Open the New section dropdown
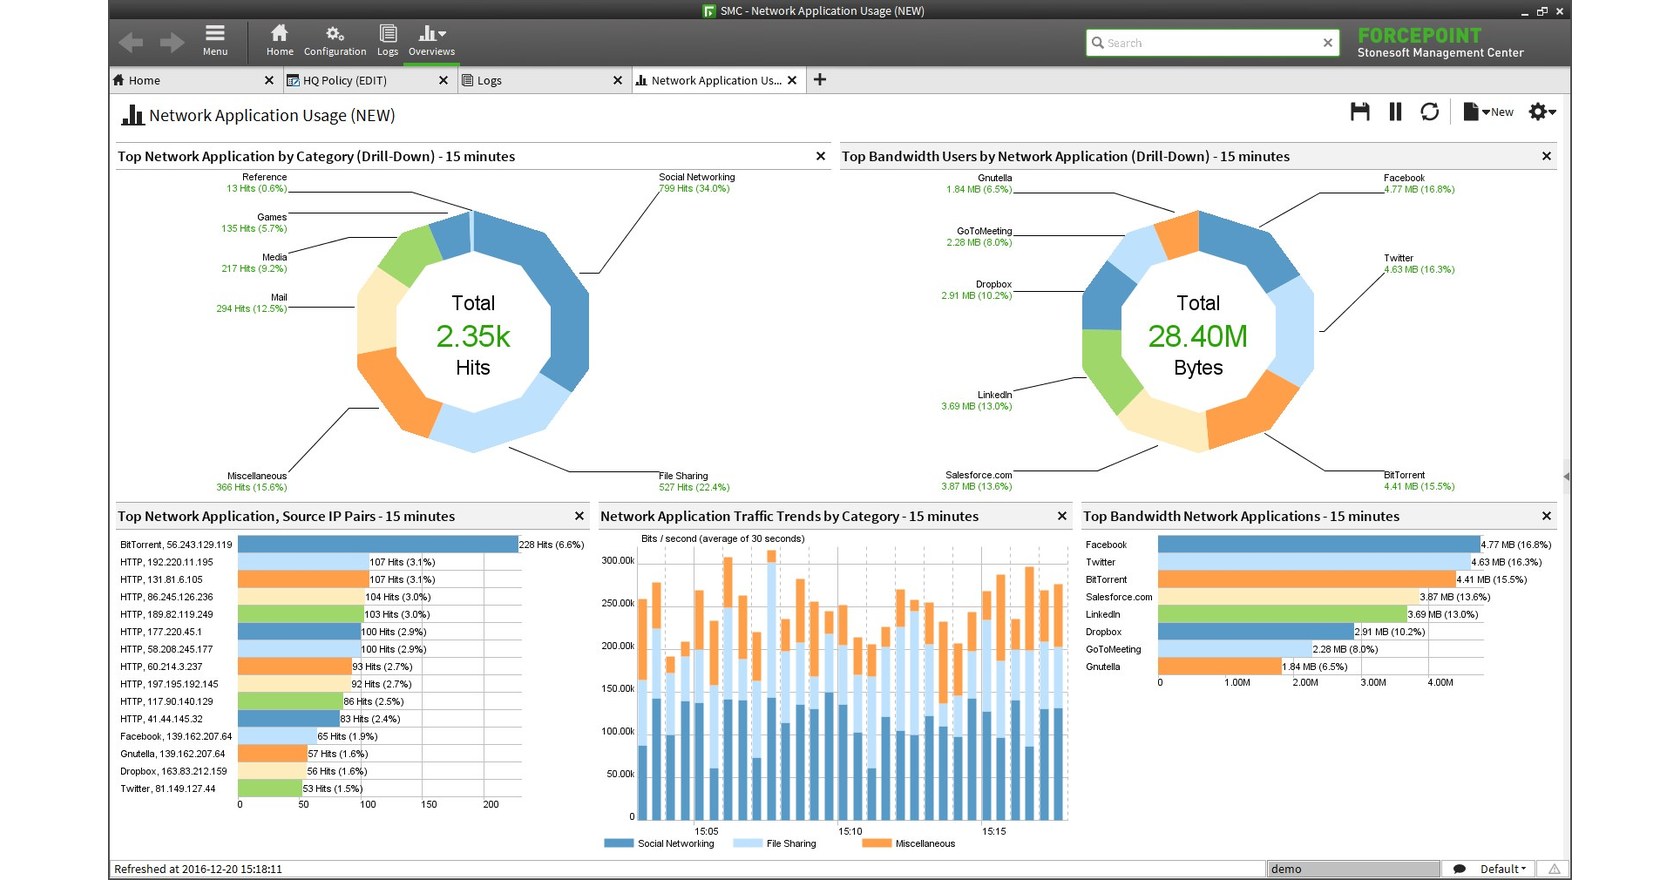 point(1488,112)
